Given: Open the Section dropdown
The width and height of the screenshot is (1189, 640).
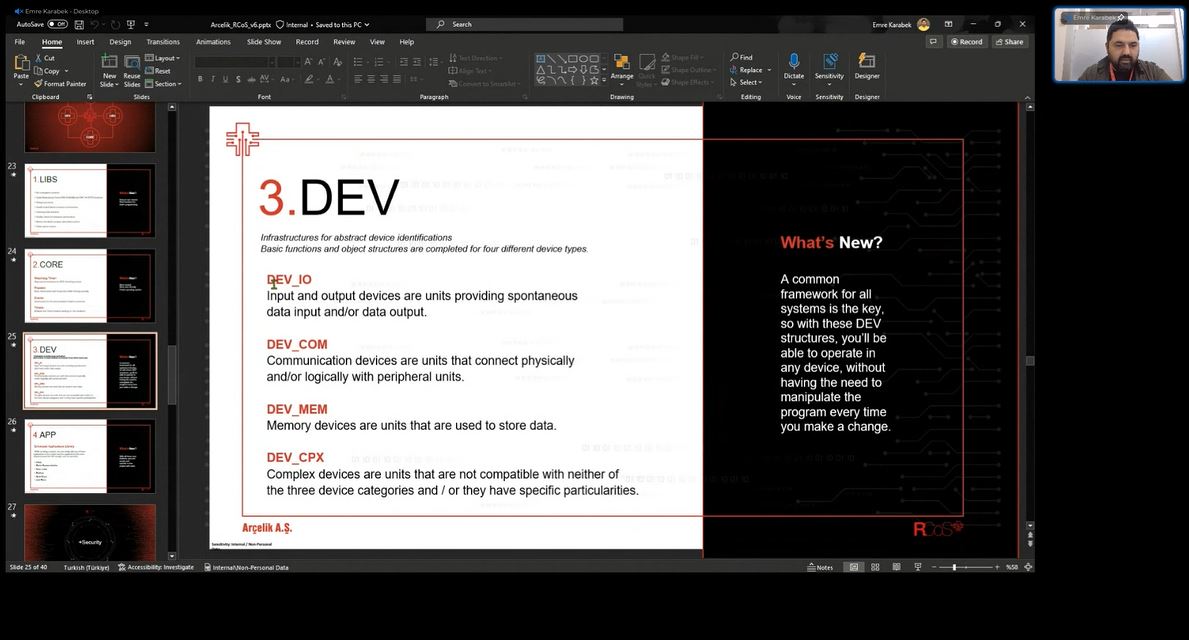Looking at the screenshot, I should [163, 83].
